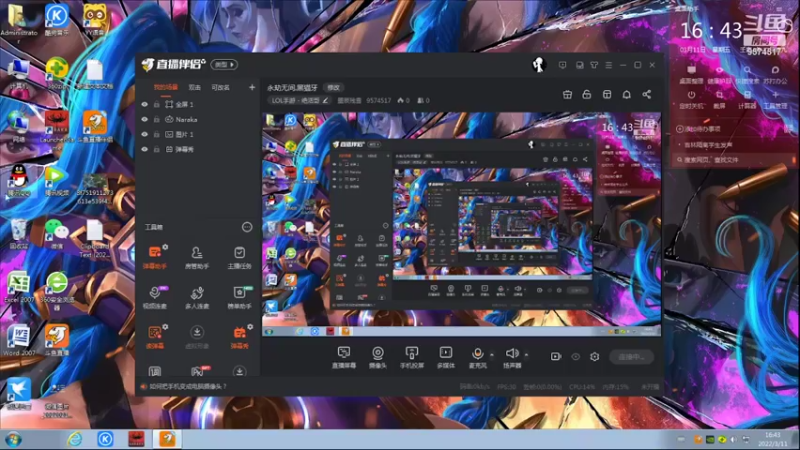Viewport: 800px width, 450px height.
Task: Toggle lock on Naraka layer
Action: tap(157, 119)
